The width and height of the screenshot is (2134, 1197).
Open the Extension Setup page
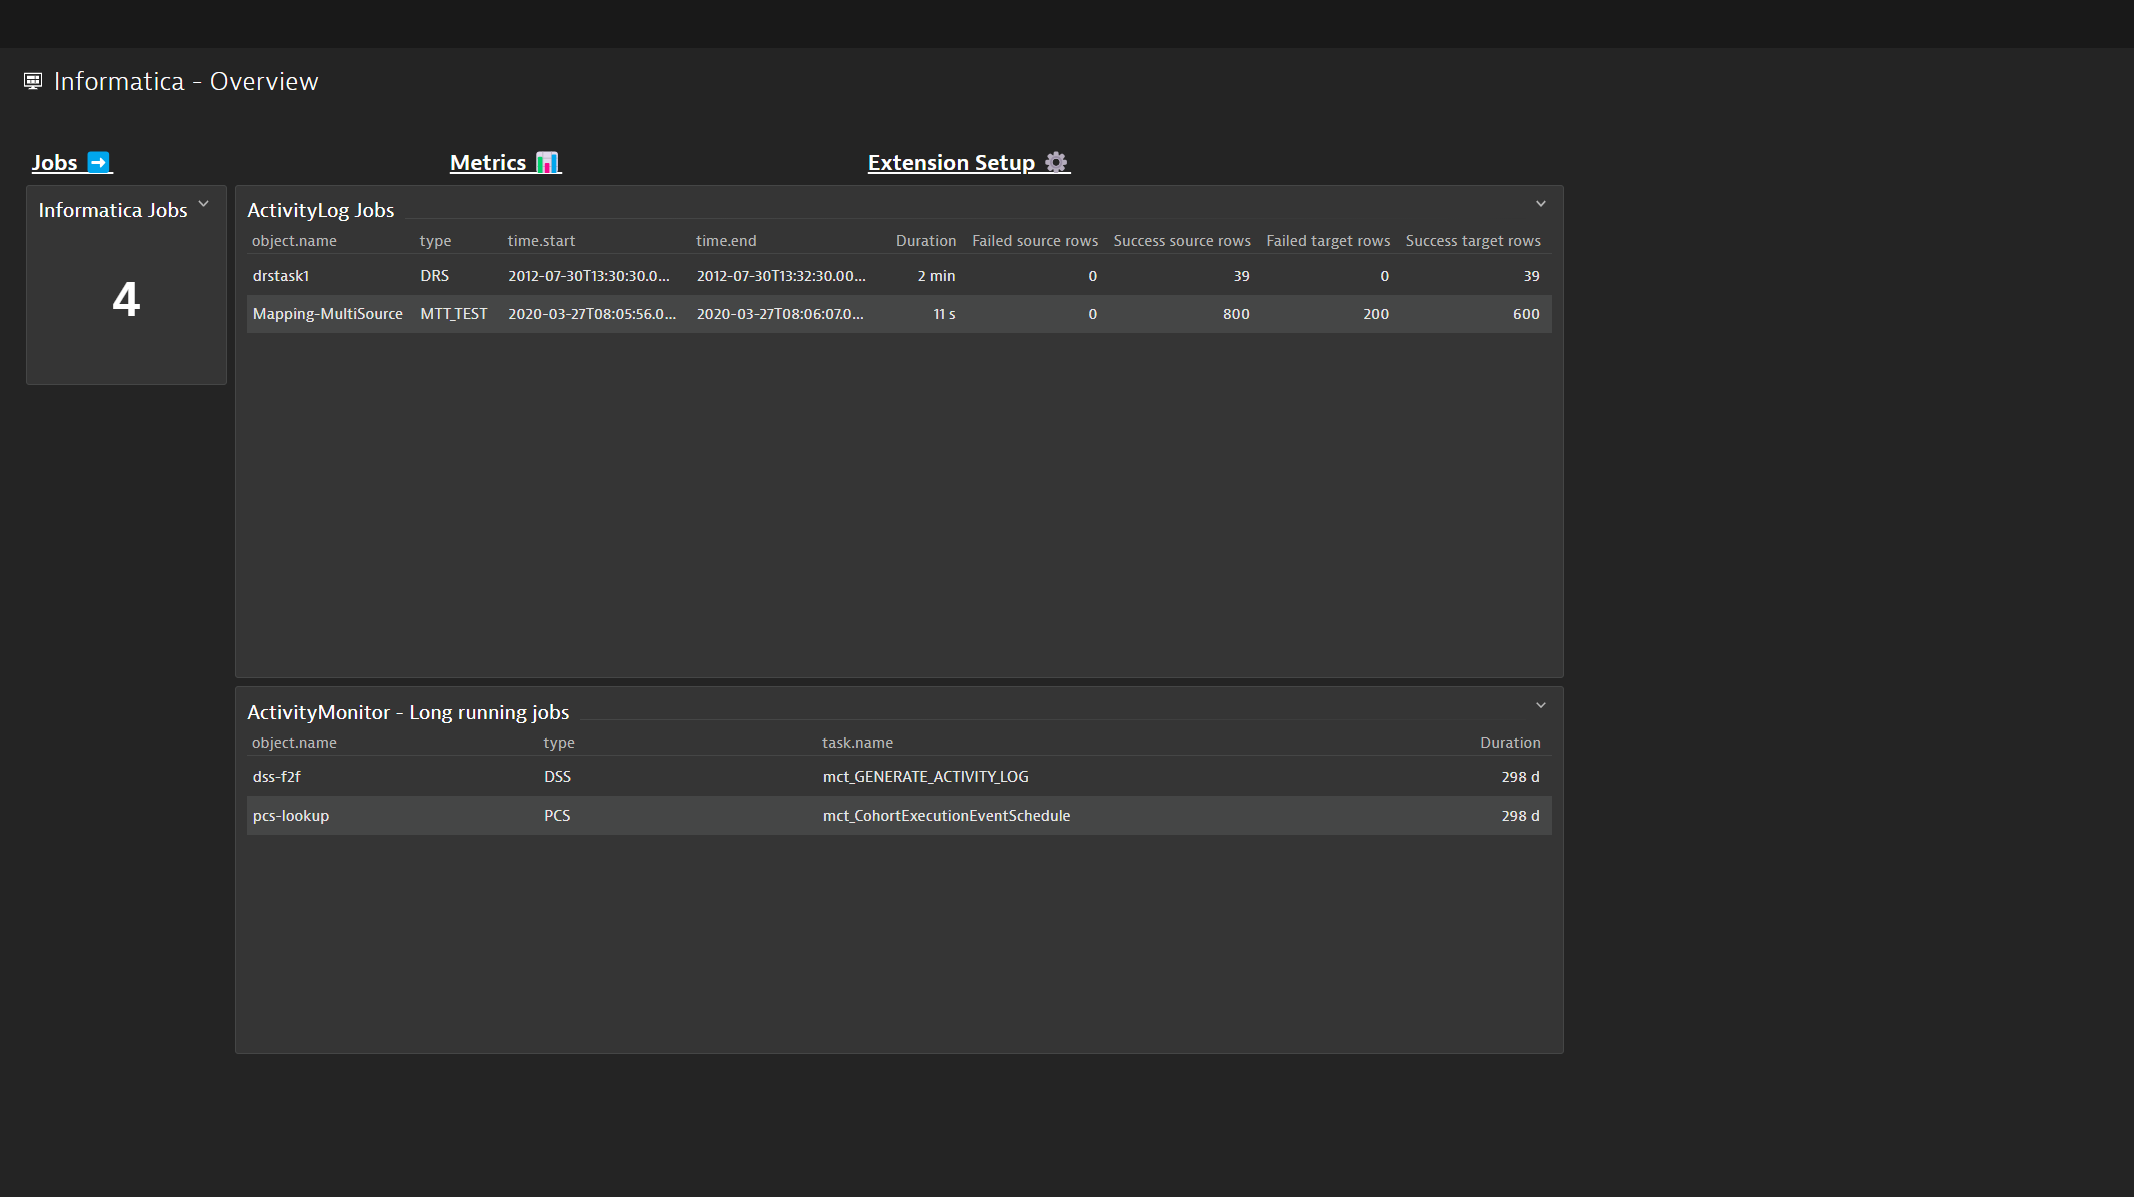(950, 161)
